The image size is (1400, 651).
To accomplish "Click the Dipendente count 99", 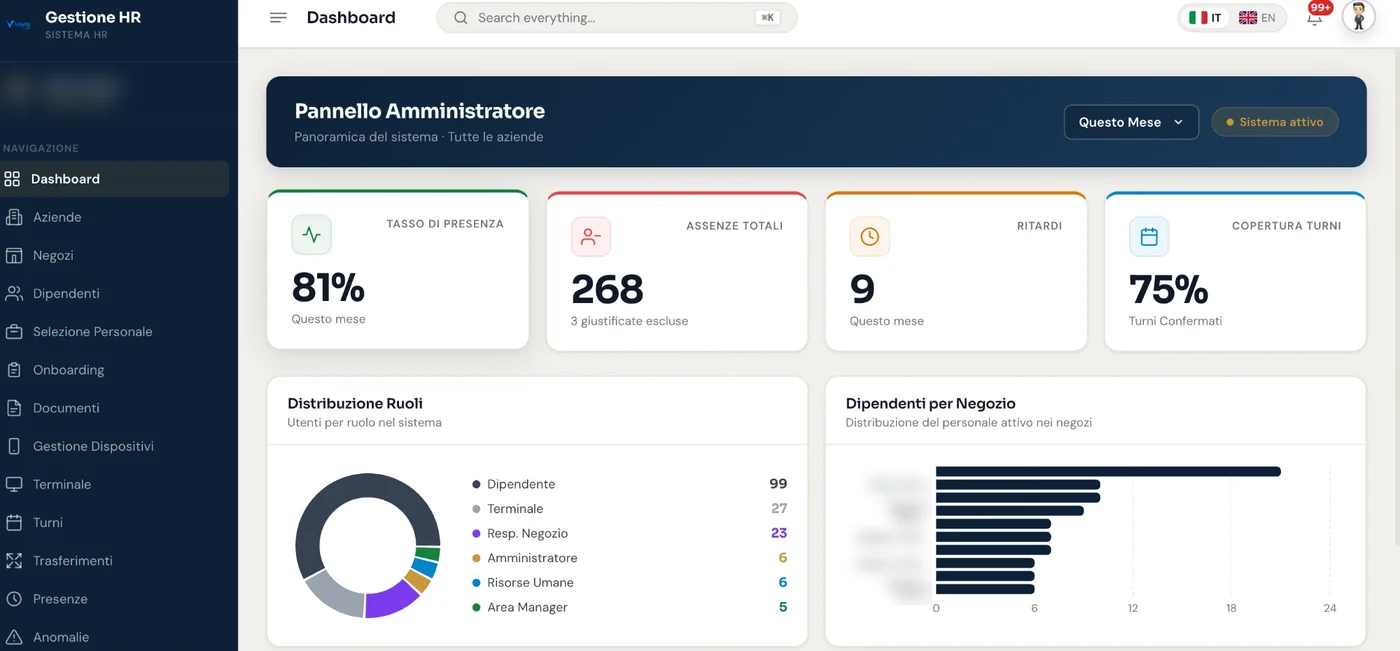I will pos(778,484).
